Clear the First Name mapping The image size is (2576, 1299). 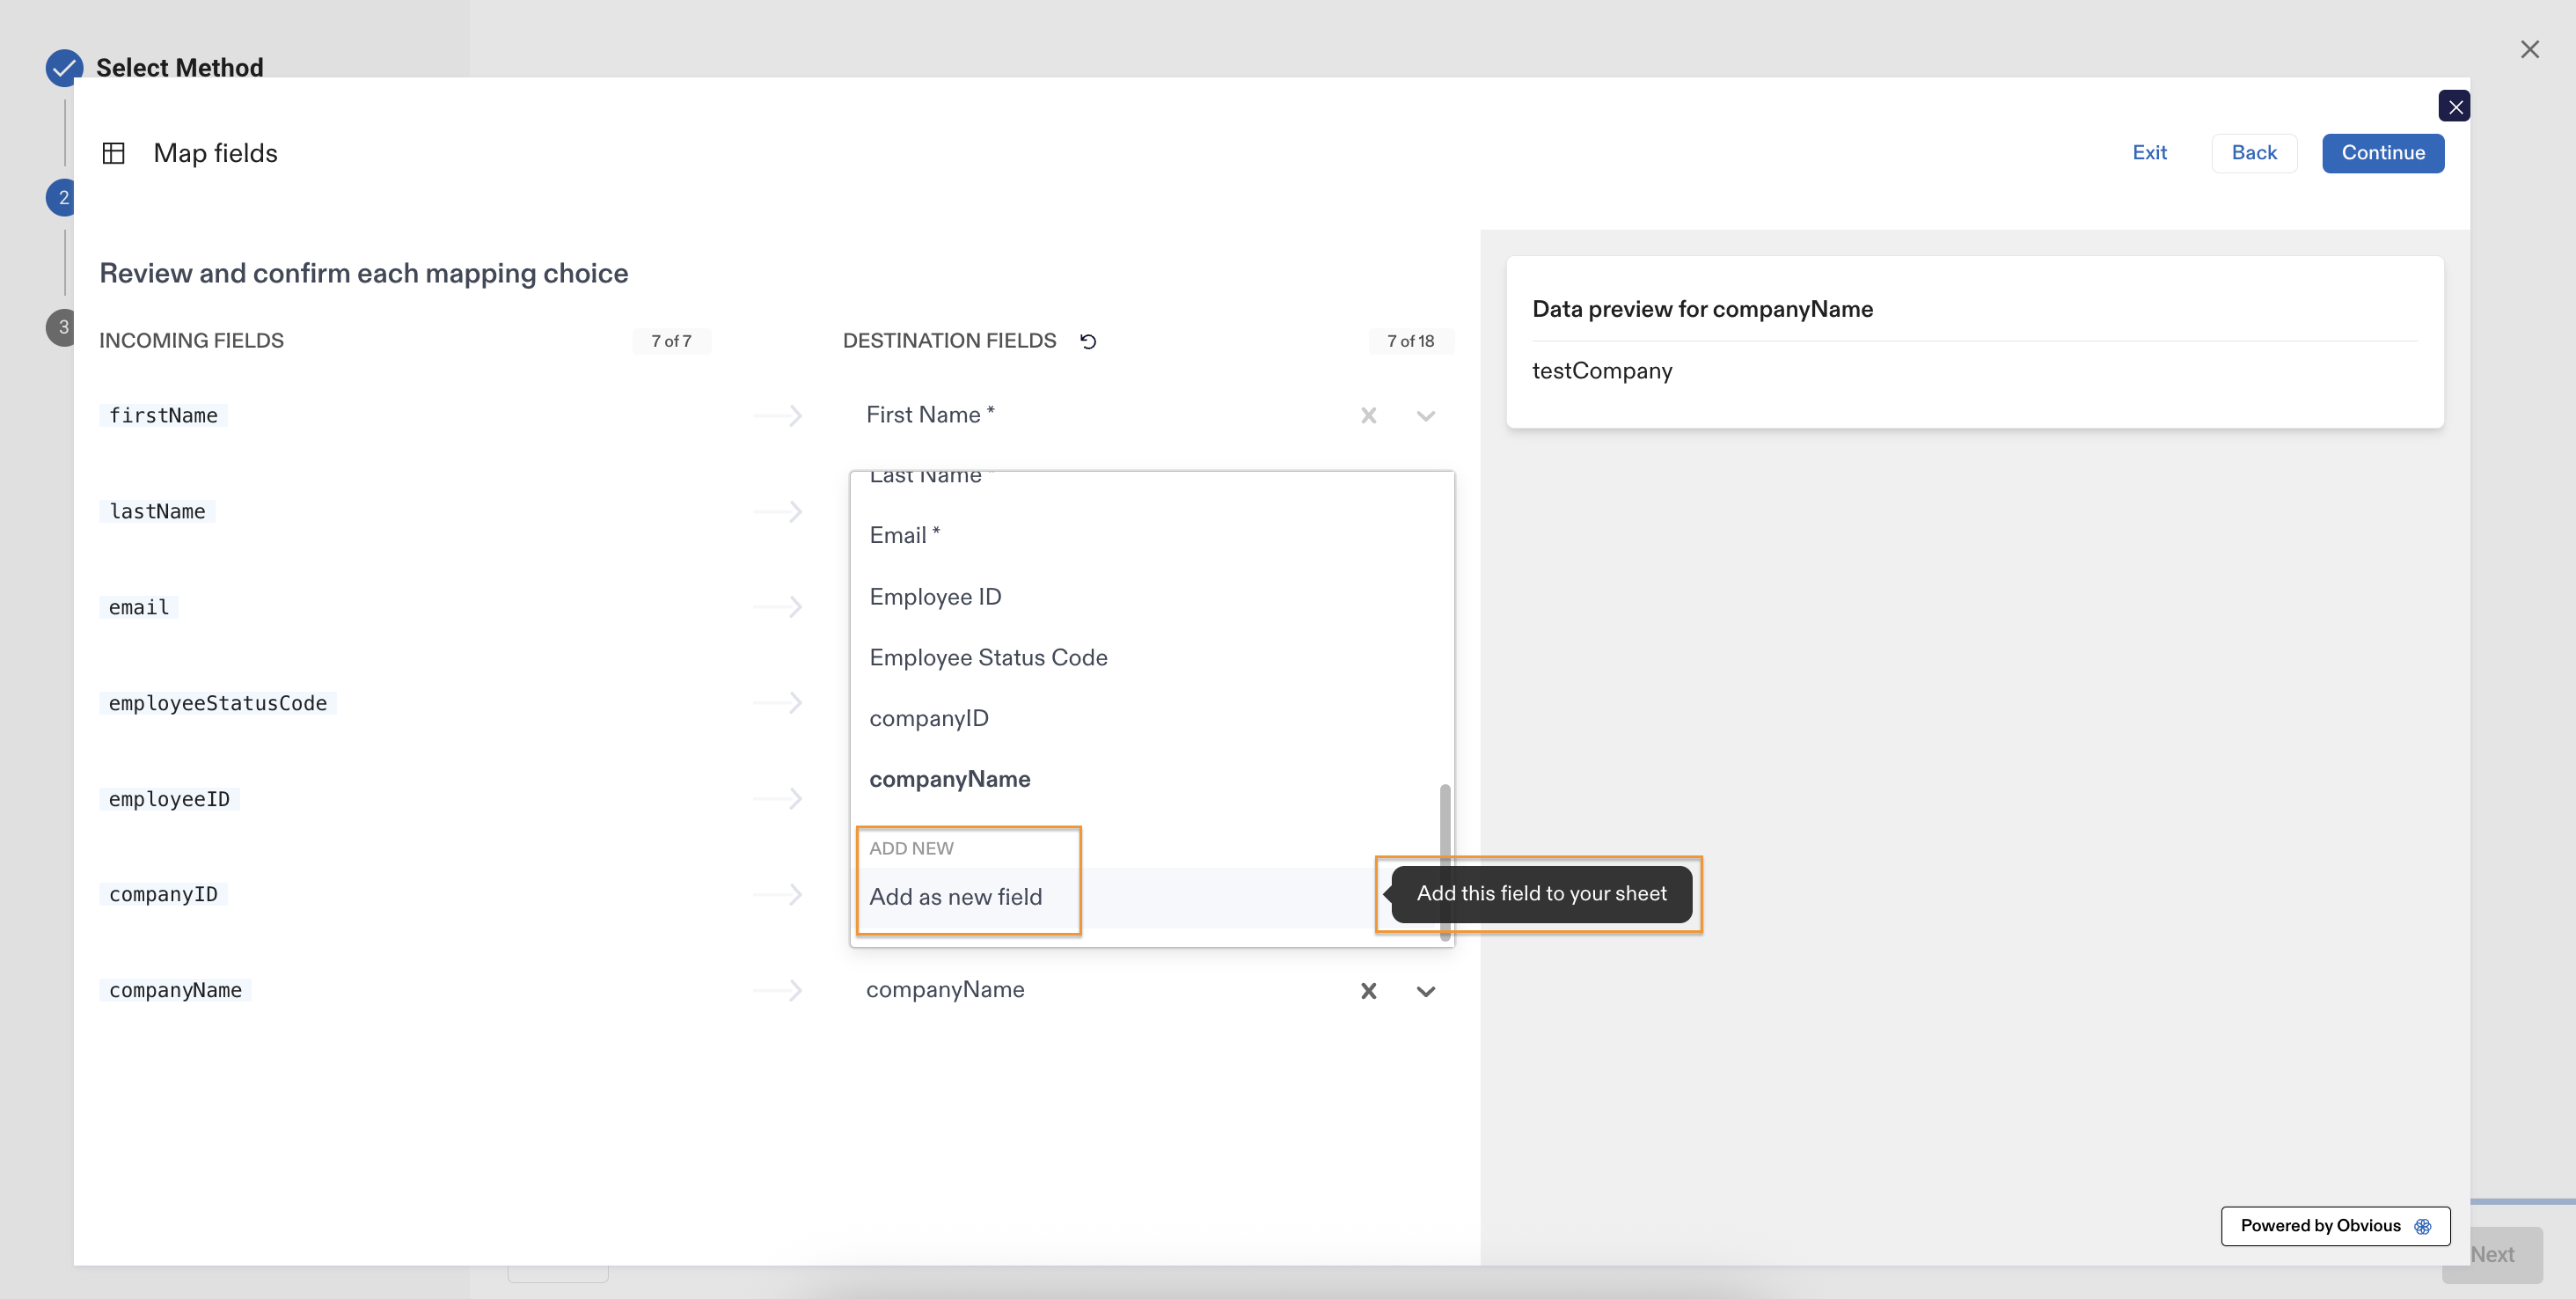point(1368,415)
